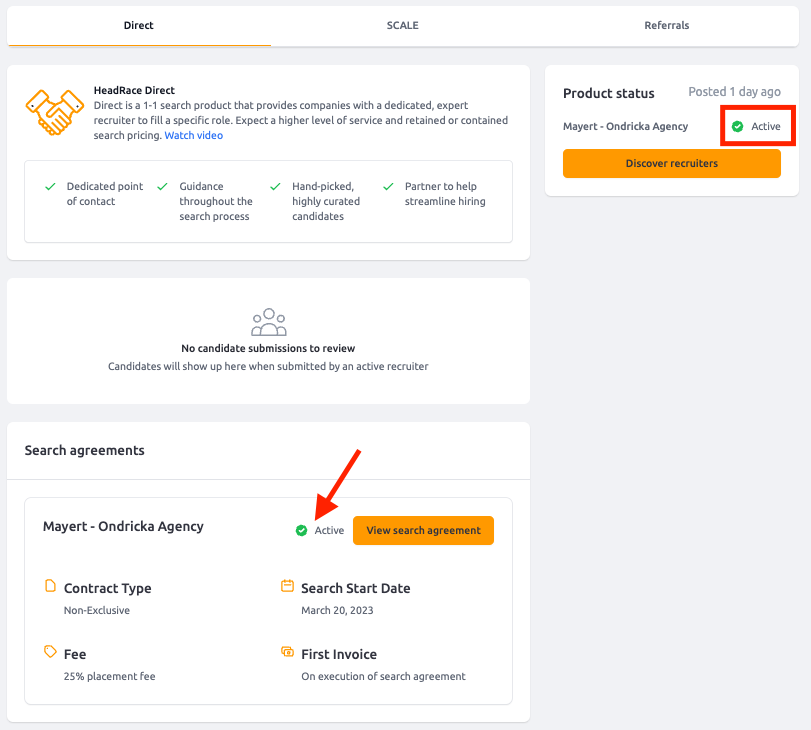Switch to the SCALE tab
This screenshot has height=730, width=811.
[x=402, y=25]
